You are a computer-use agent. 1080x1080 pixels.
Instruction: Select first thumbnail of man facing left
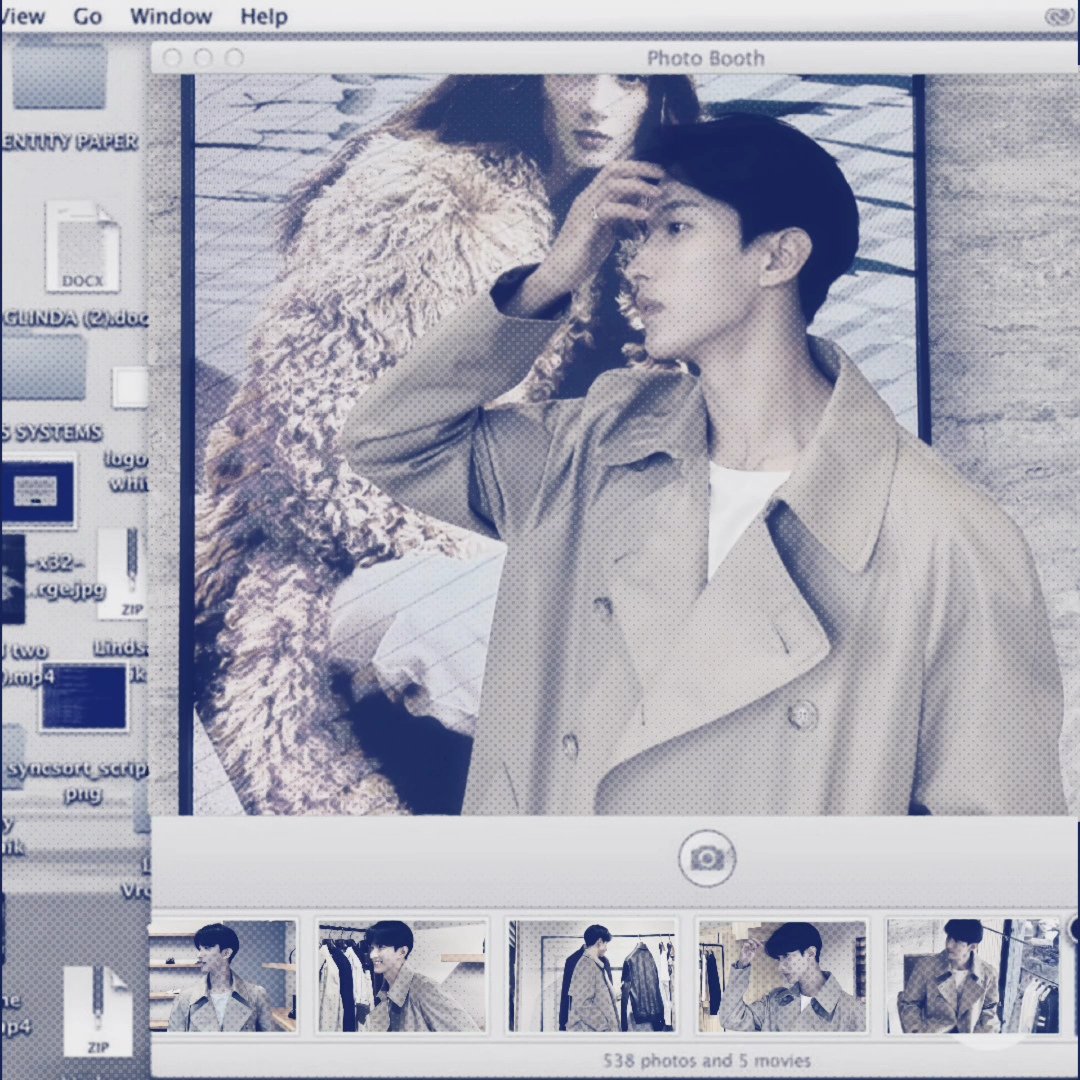[x=222, y=975]
